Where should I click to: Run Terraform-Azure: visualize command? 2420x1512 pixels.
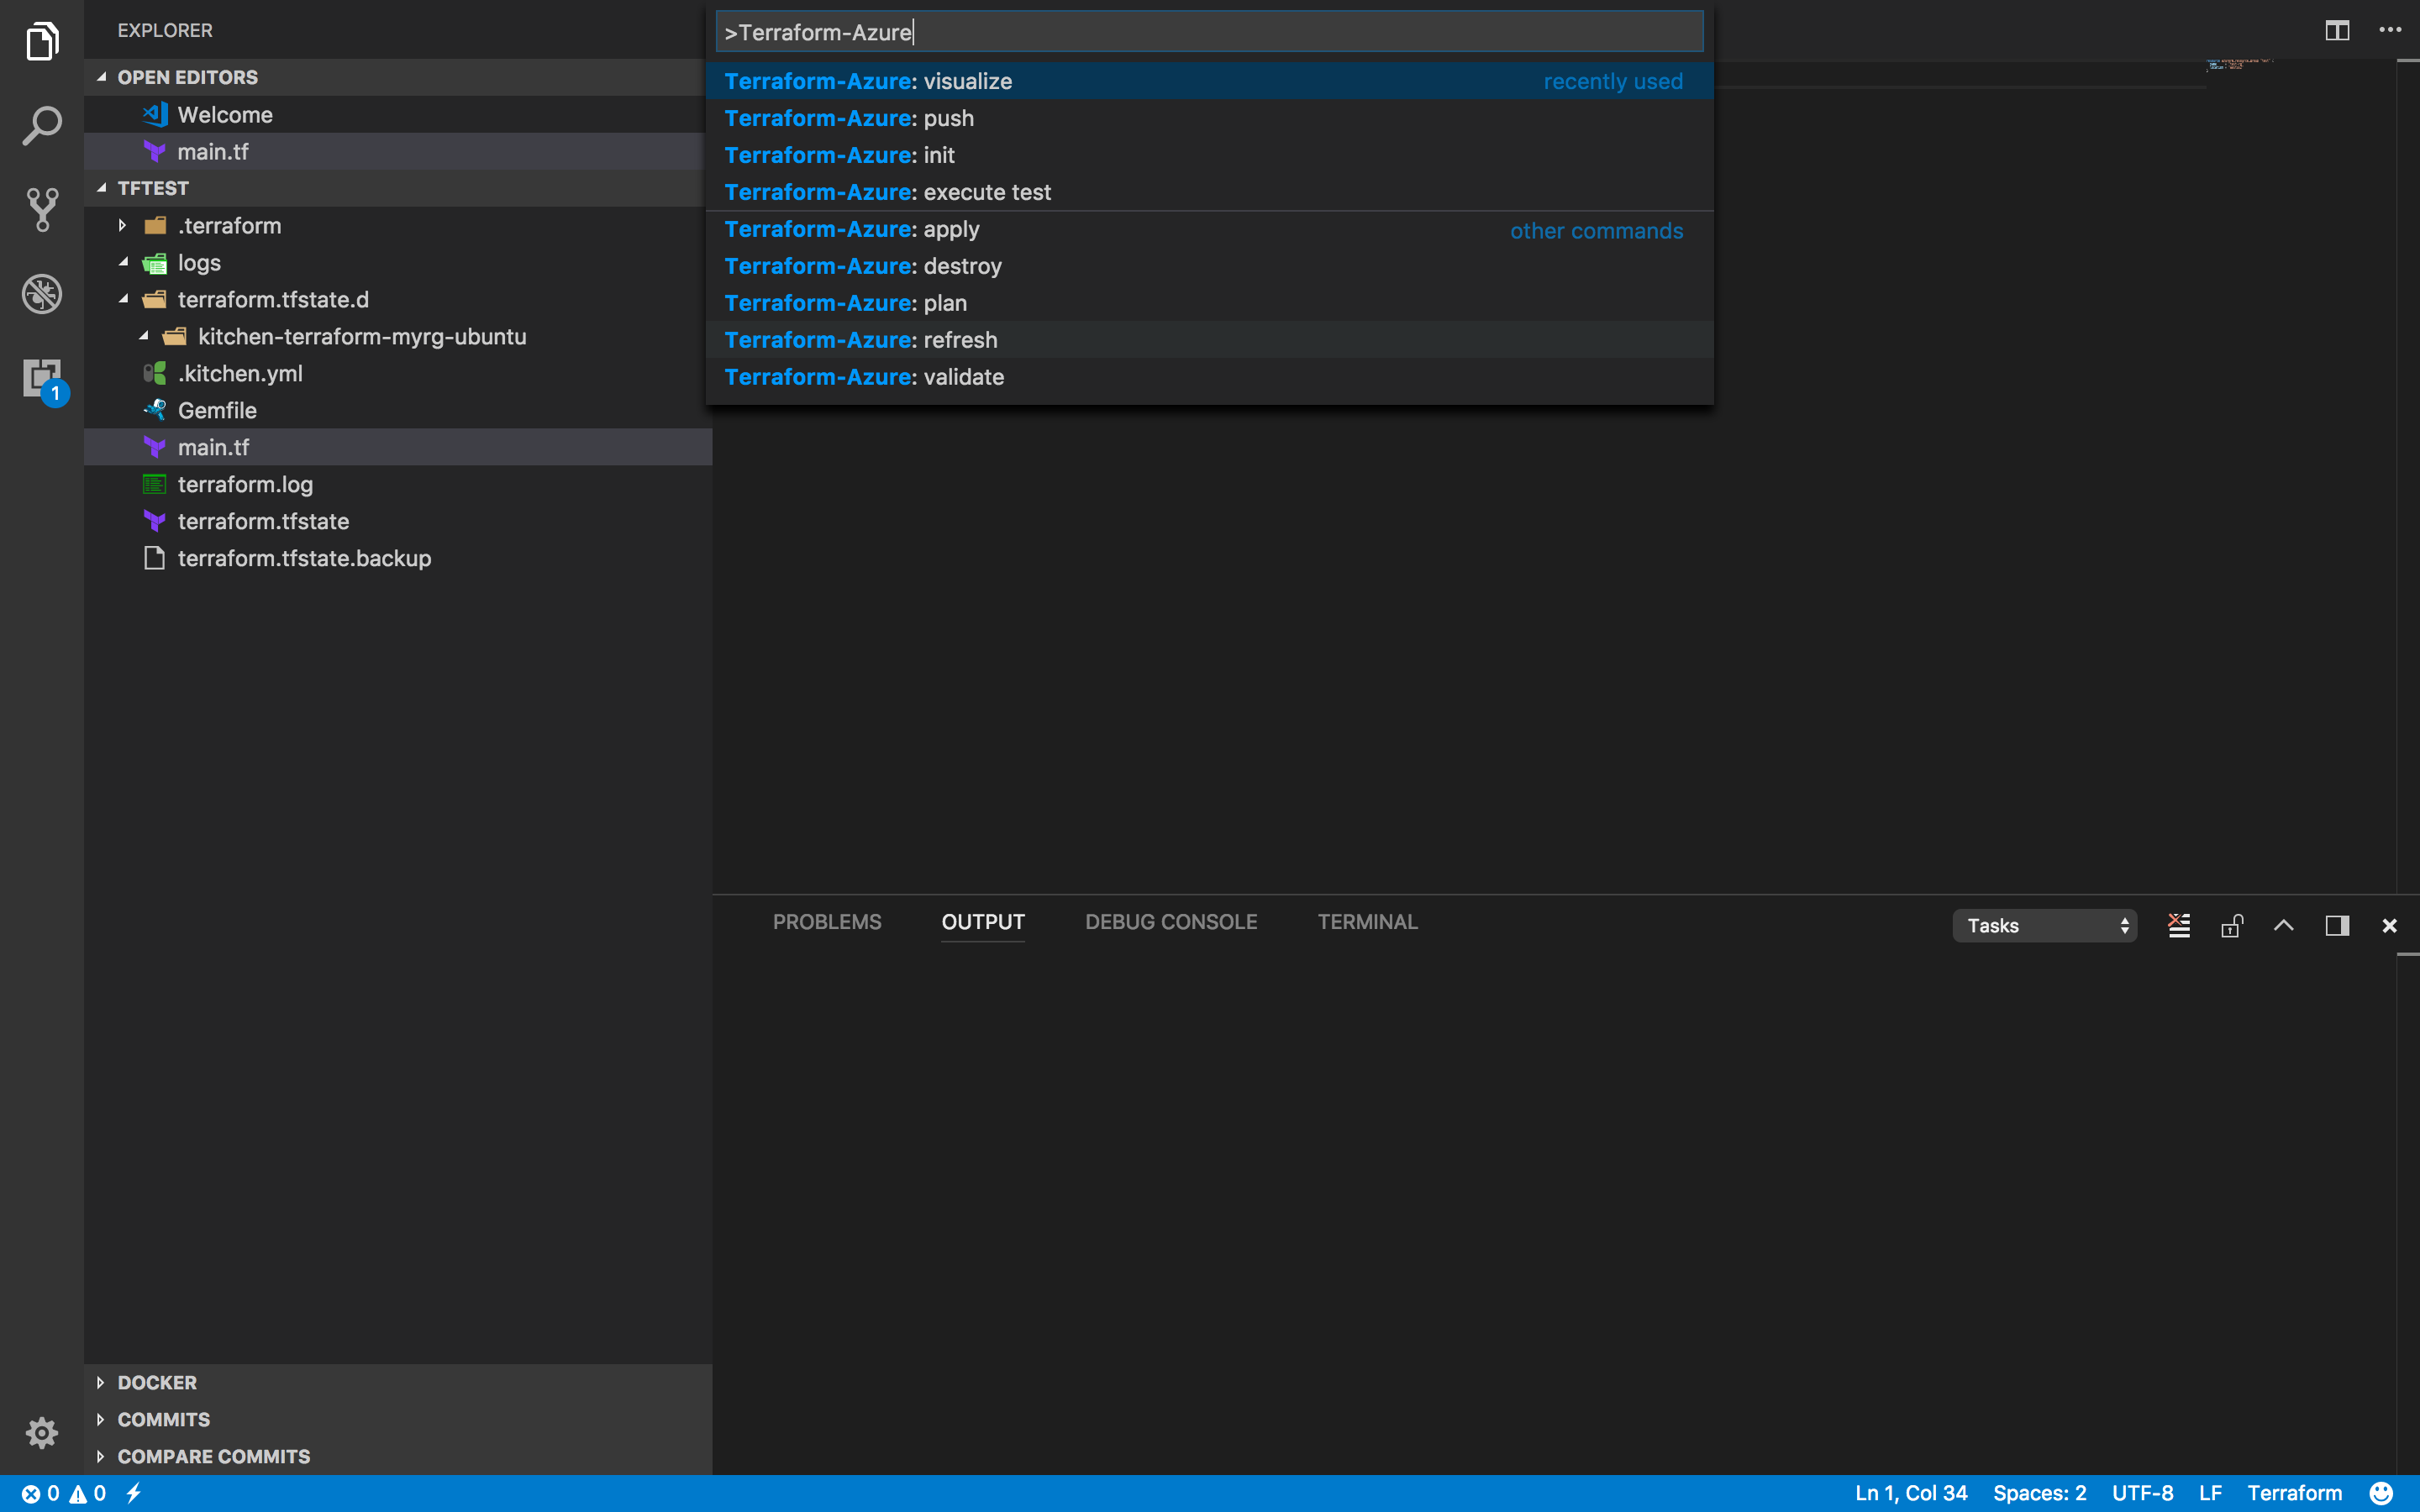pyautogui.click(x=1209, y=81)
